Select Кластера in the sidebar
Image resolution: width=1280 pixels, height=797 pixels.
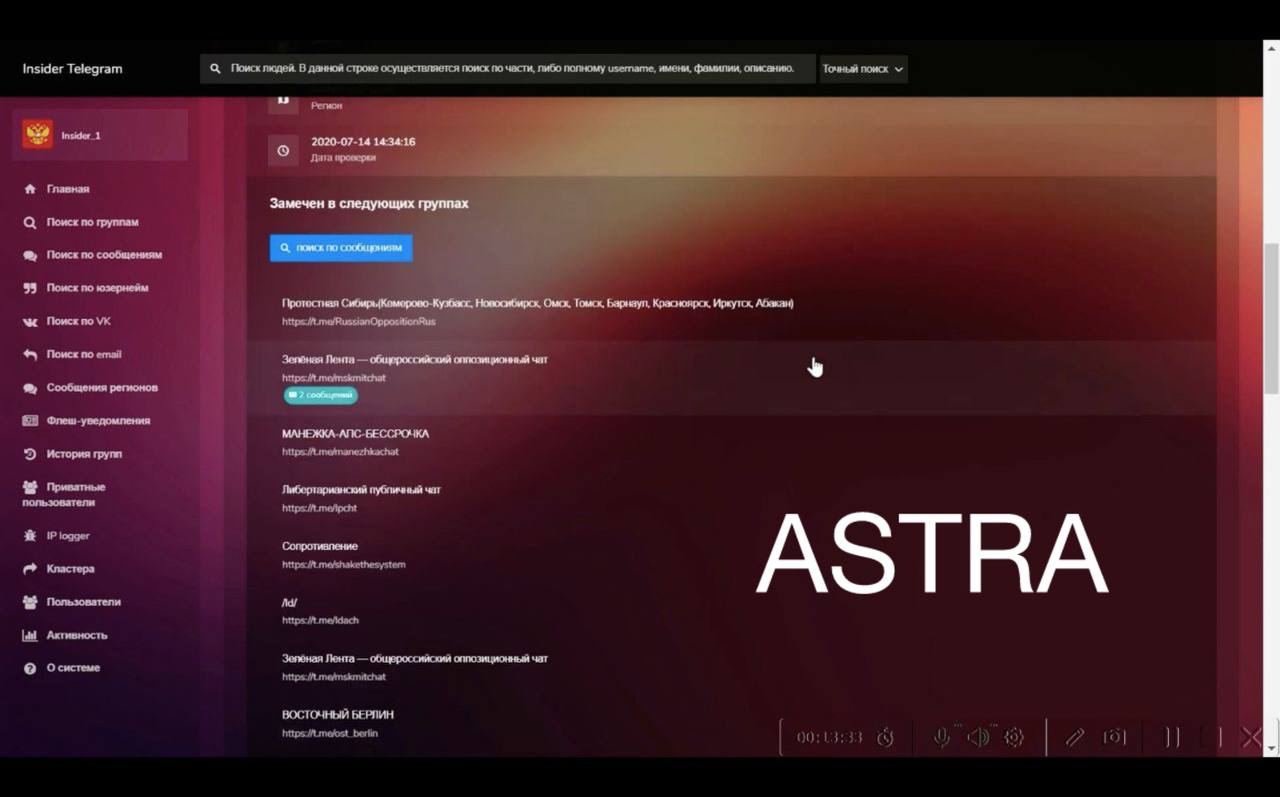pyautogui.click(x=70, y=569)
